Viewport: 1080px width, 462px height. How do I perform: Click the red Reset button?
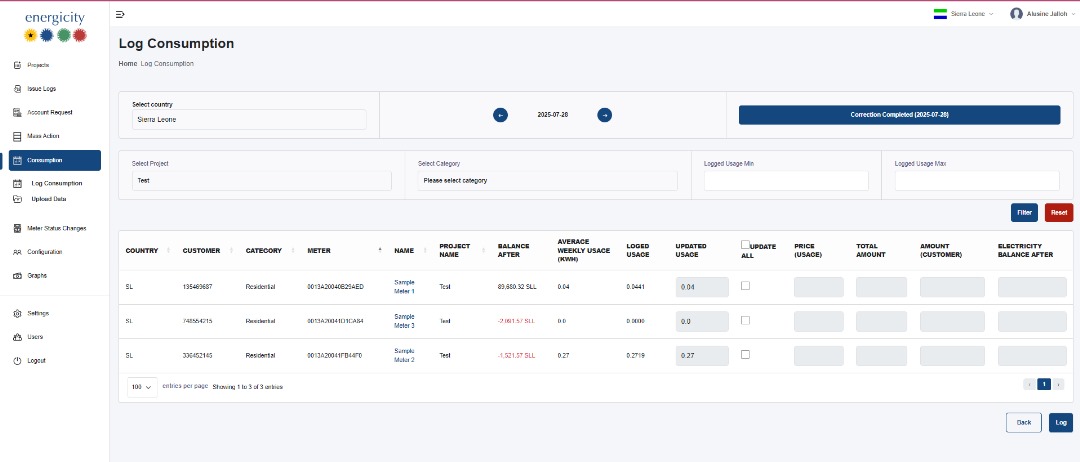click(x=1059, y=213)
